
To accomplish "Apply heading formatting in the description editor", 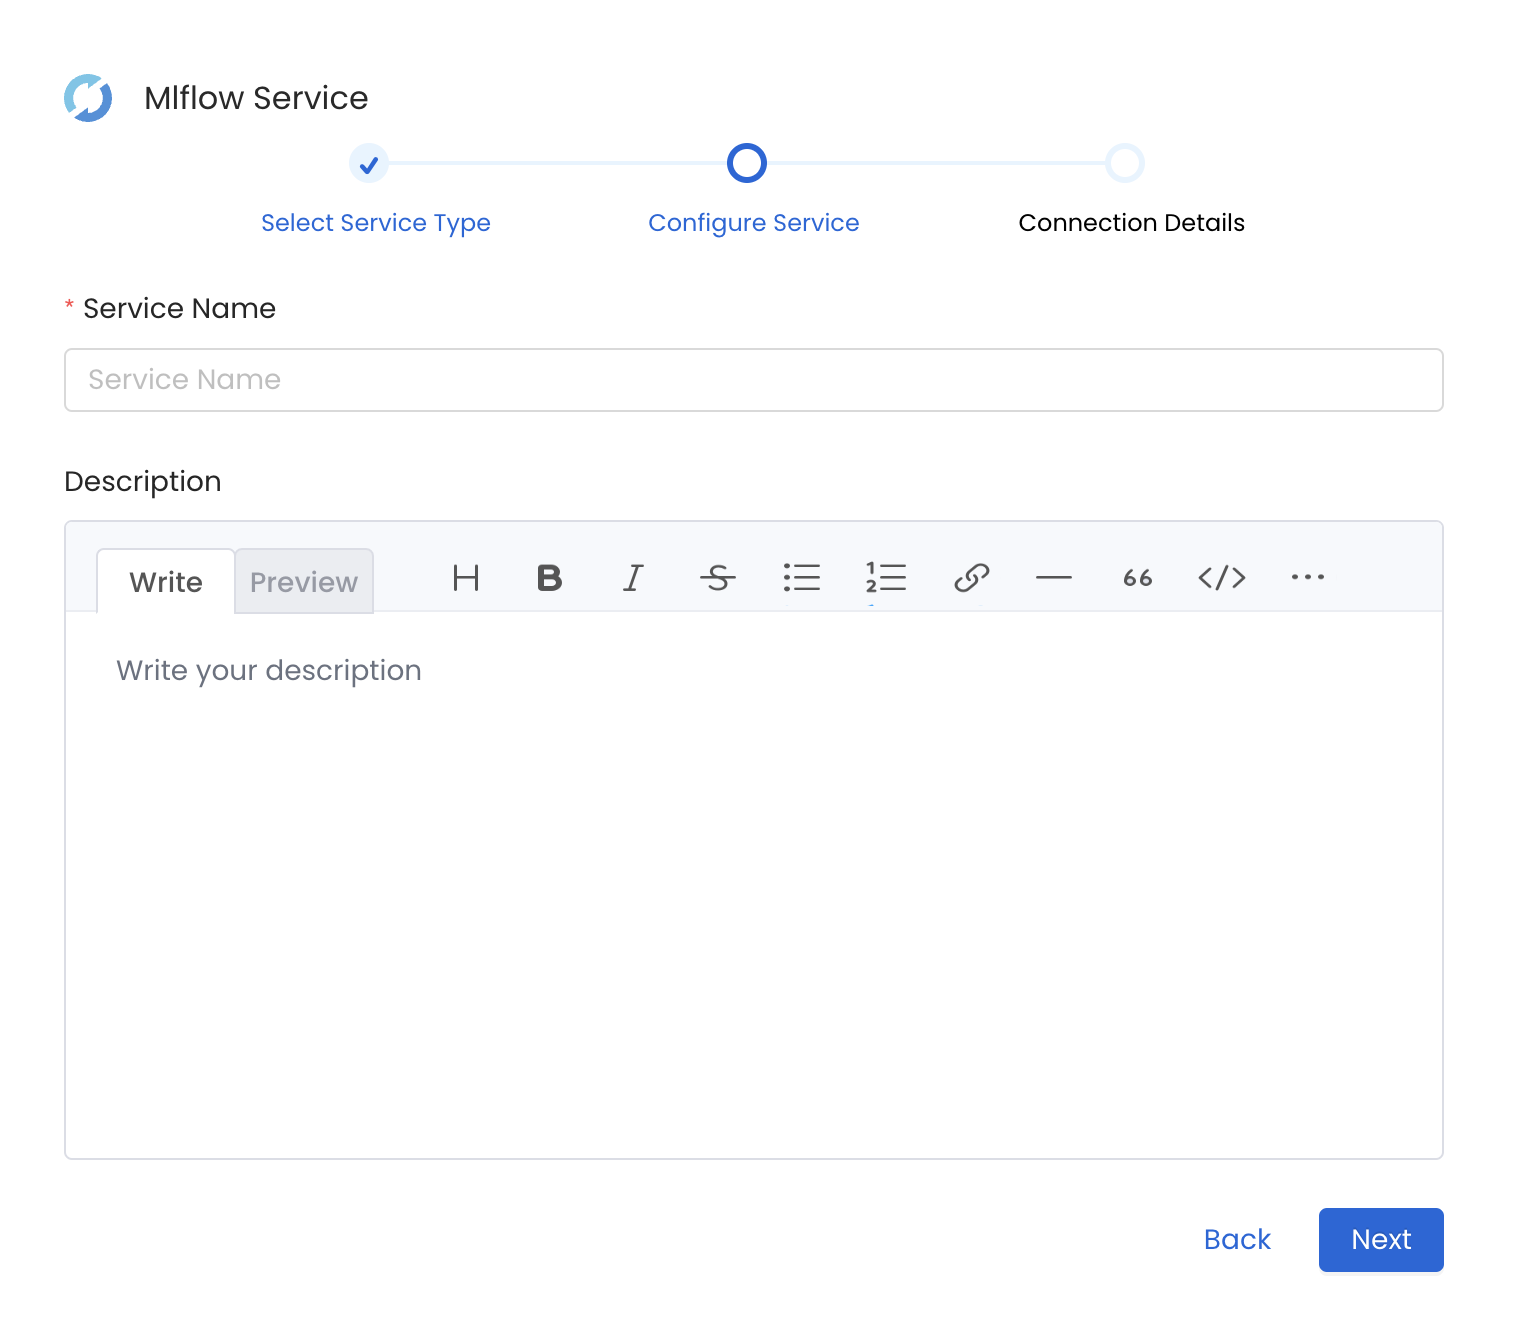I will pyautogui.click(x=465, y=578).
